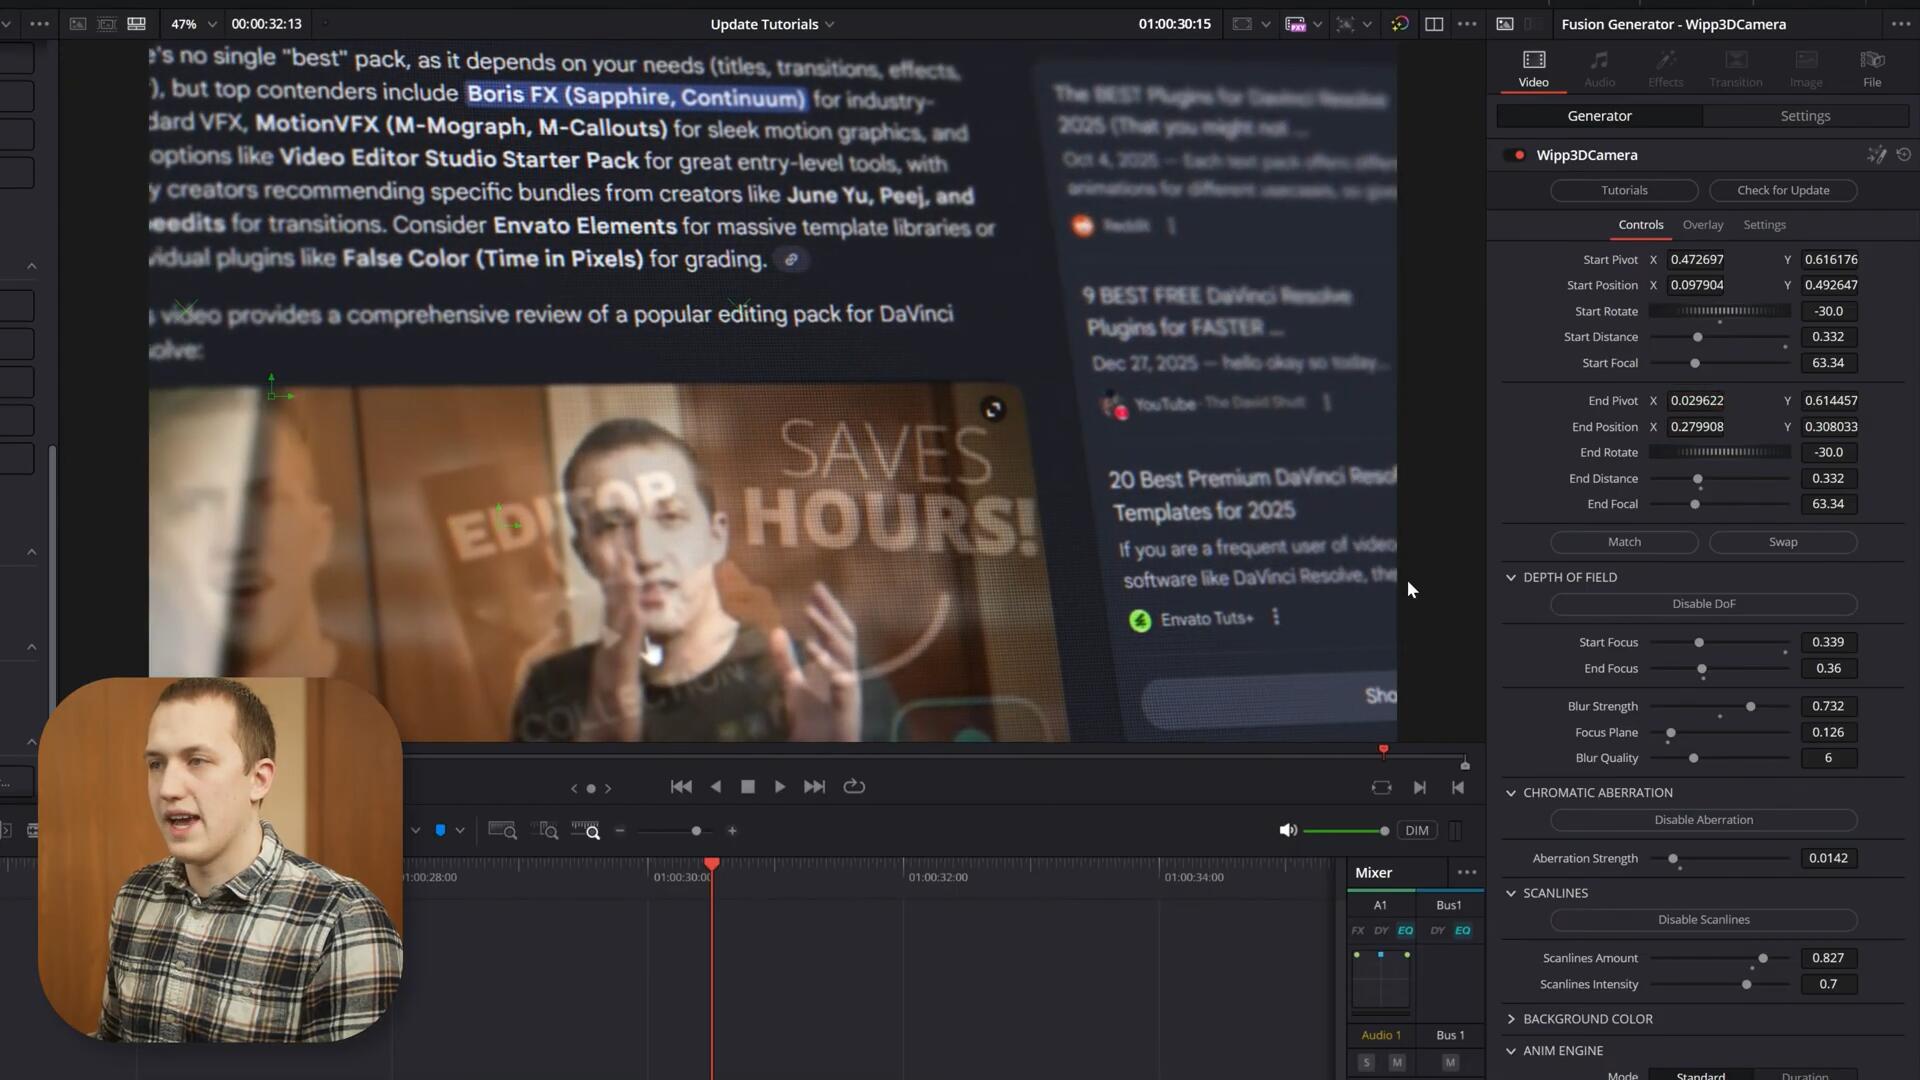Adjust the Blur Strength slider handle
The height and width of the screenshot is (1080, 1920).
(x=1750, y=707)
